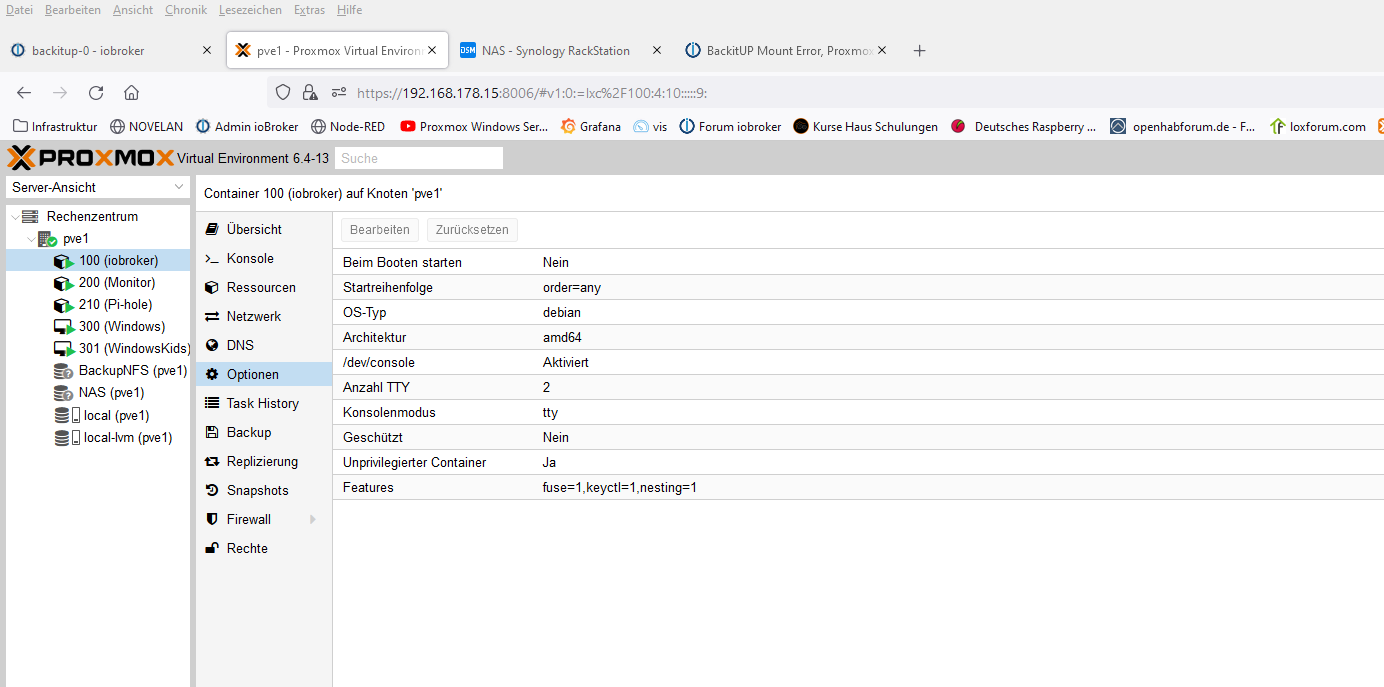The image size is (1384, 687).
Task: Click the Rechte unlock icon
Action: [x=211, y=548]
